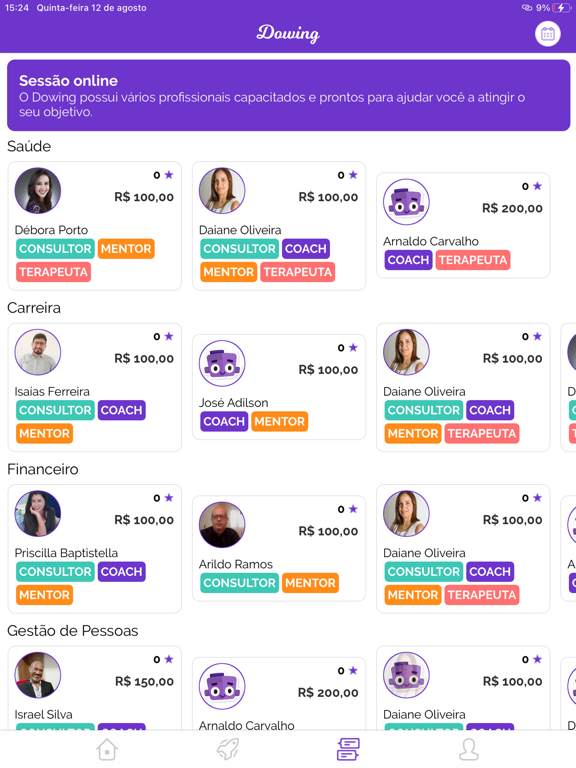Tap MENTOR tag on José Adilson's card
This screenshot has height=768, width=576.
280,422
